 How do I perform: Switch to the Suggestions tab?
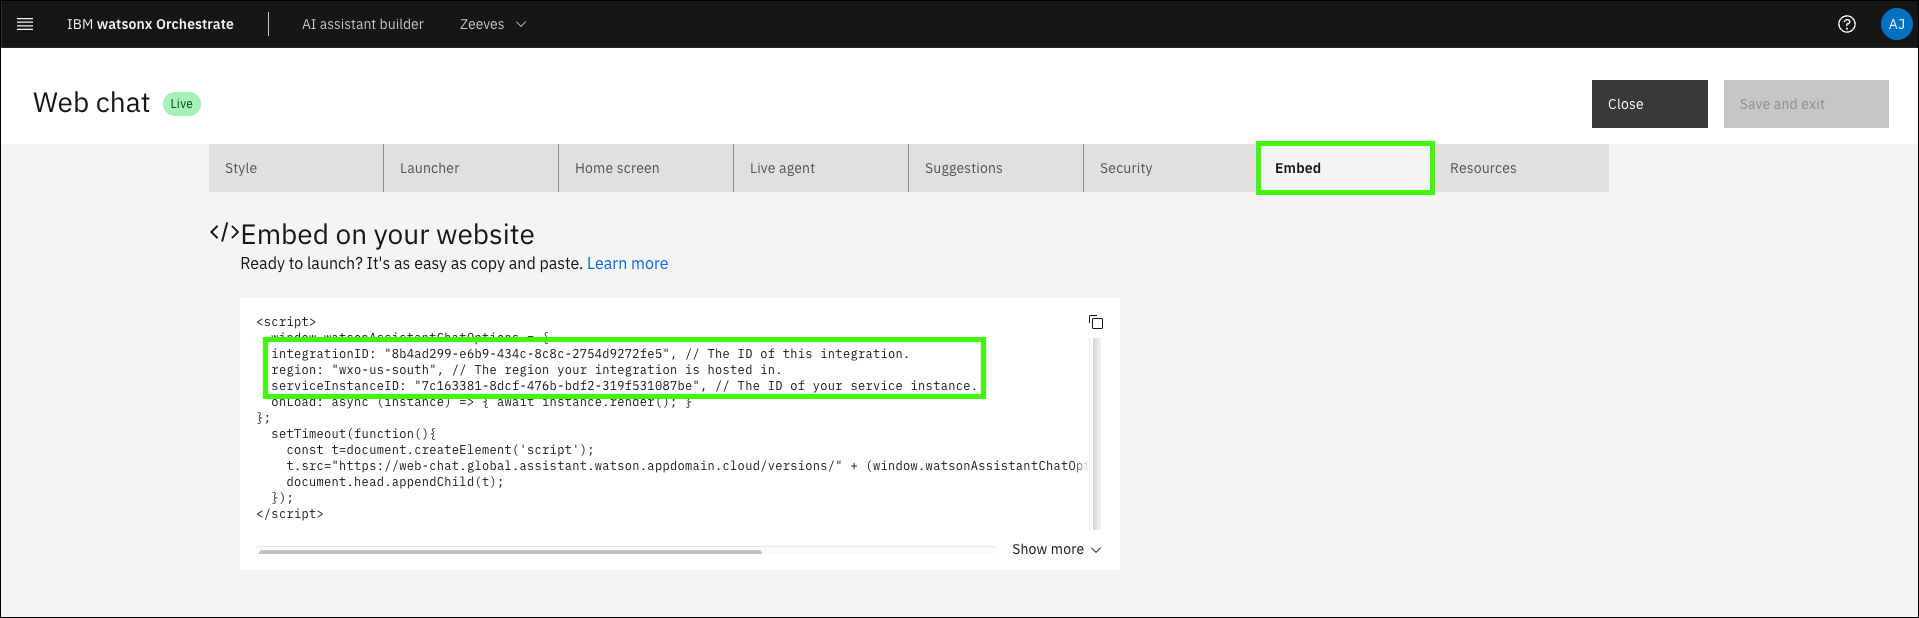coord(995,168)
